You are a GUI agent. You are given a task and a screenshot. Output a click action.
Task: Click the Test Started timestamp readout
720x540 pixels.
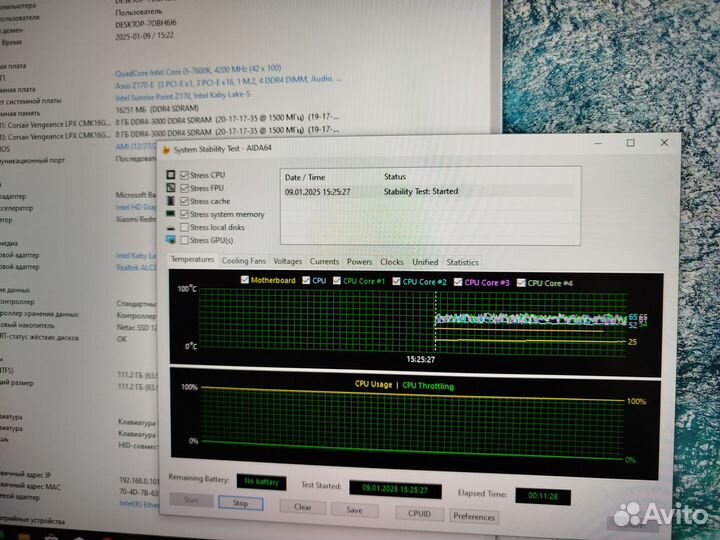pos(395,489)
